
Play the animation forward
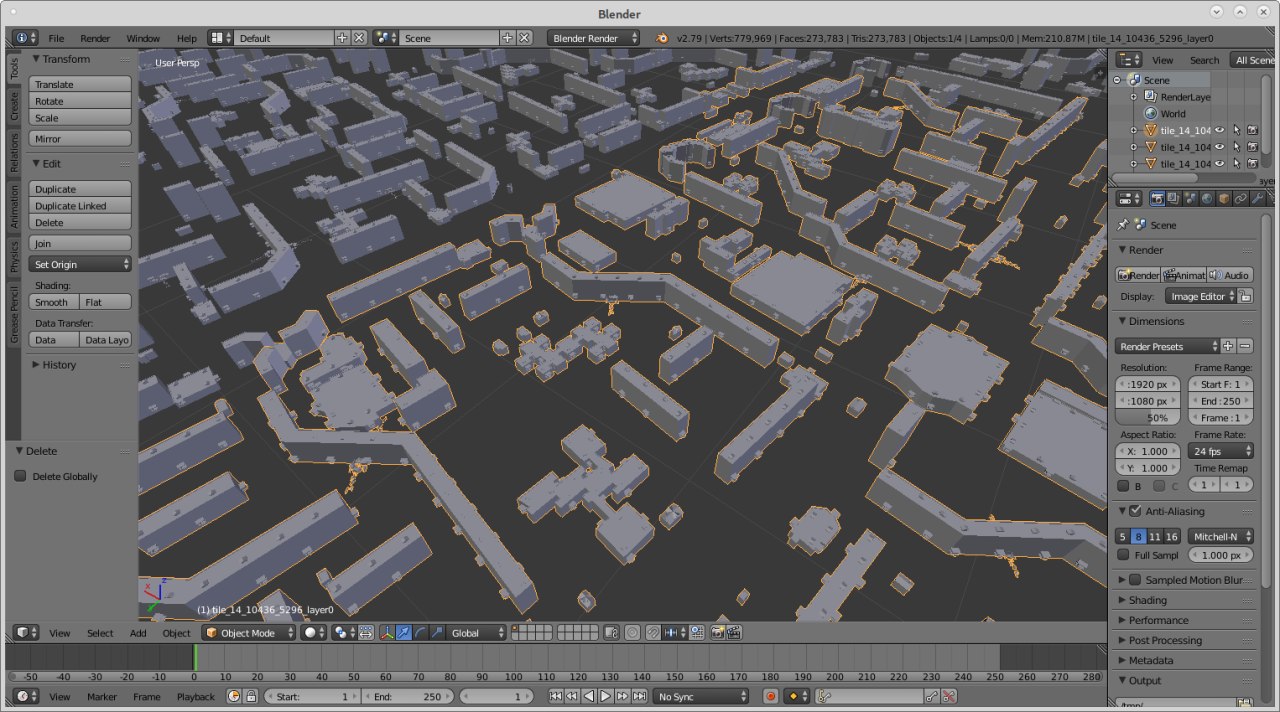(x=605, y=696)
